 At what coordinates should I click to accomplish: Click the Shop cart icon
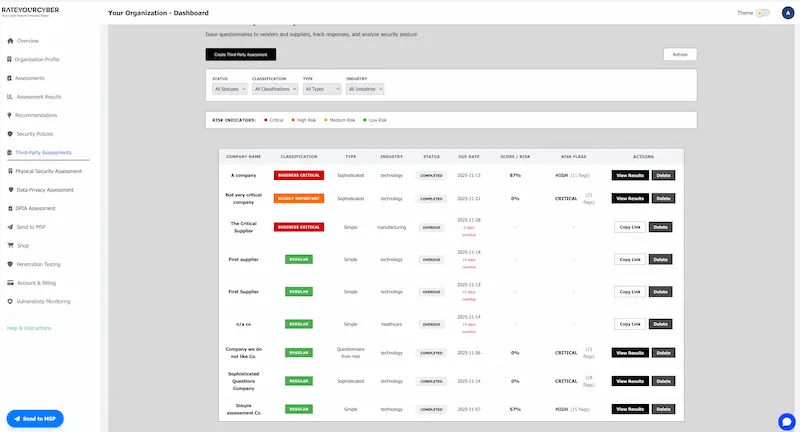(10, 245)
